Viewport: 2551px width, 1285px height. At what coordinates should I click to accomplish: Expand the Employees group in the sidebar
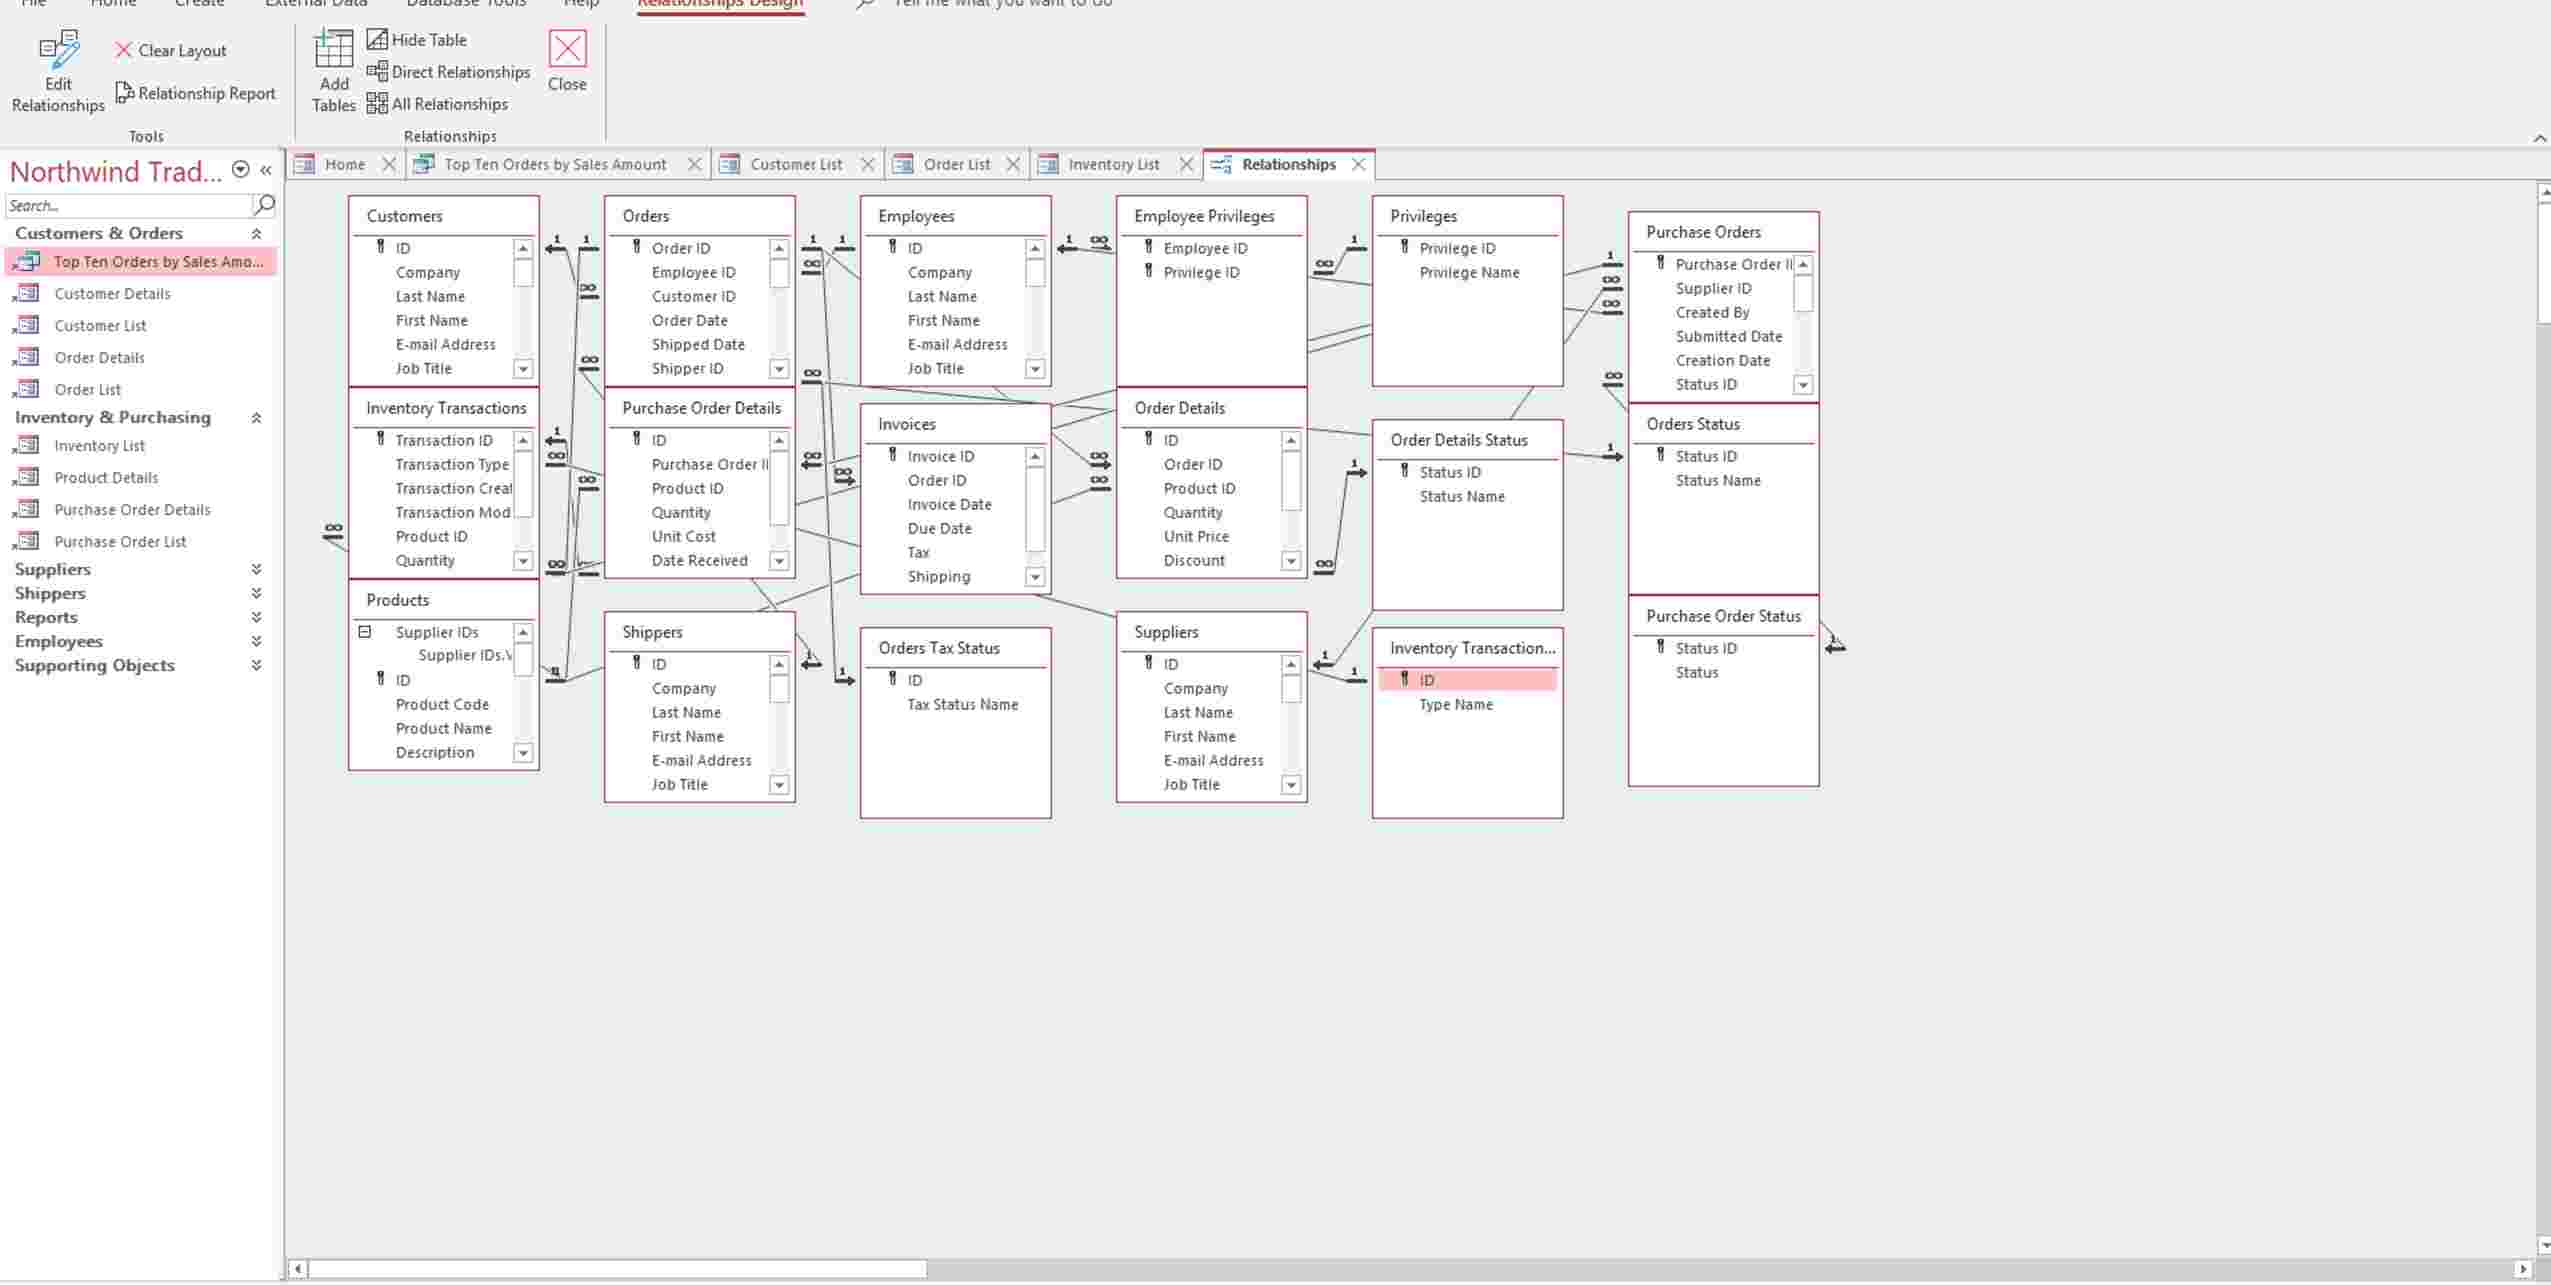[257, 641]
